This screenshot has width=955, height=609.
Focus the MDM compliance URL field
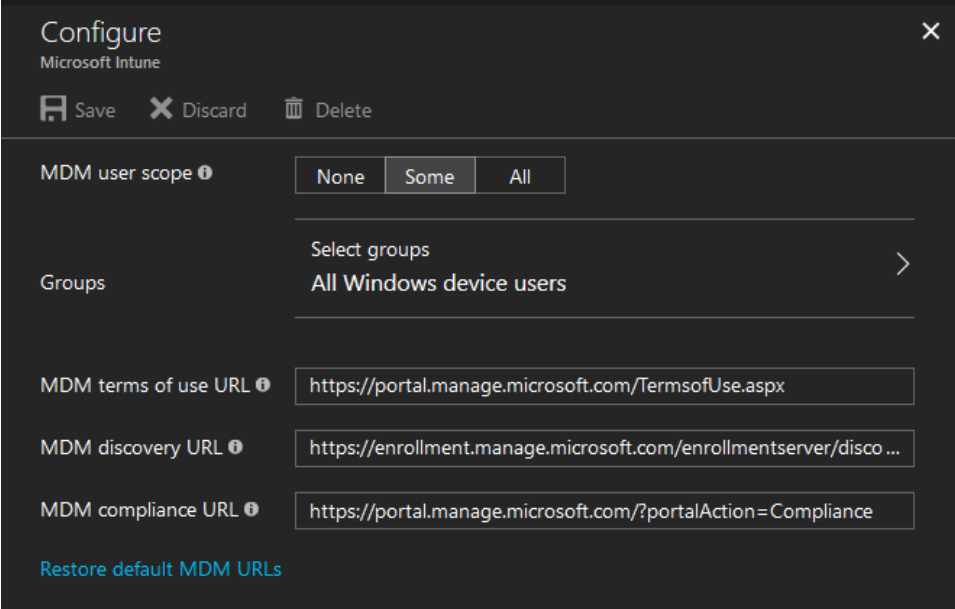click(x=604, y=510)
